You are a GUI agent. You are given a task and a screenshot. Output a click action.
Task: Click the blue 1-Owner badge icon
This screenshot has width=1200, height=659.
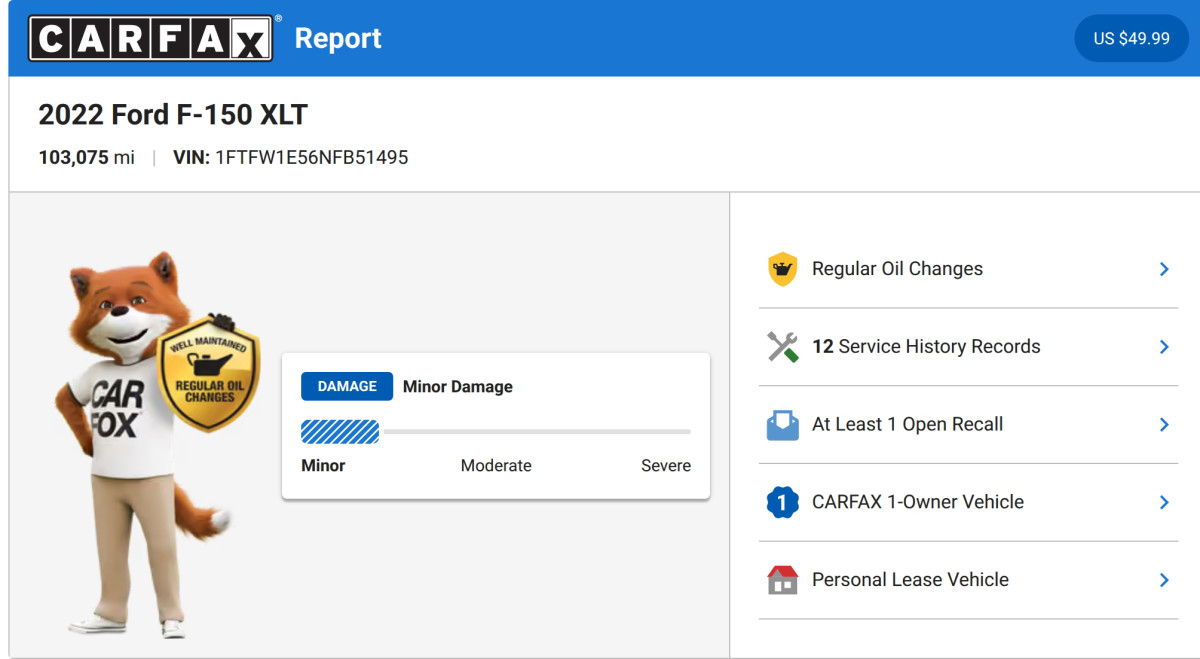point(782,502)
